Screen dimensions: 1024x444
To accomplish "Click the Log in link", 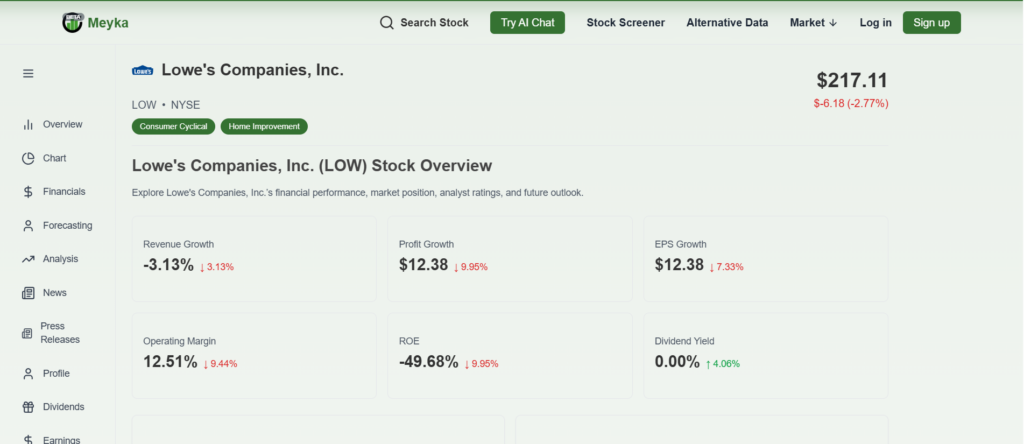I will click(875, 23).
